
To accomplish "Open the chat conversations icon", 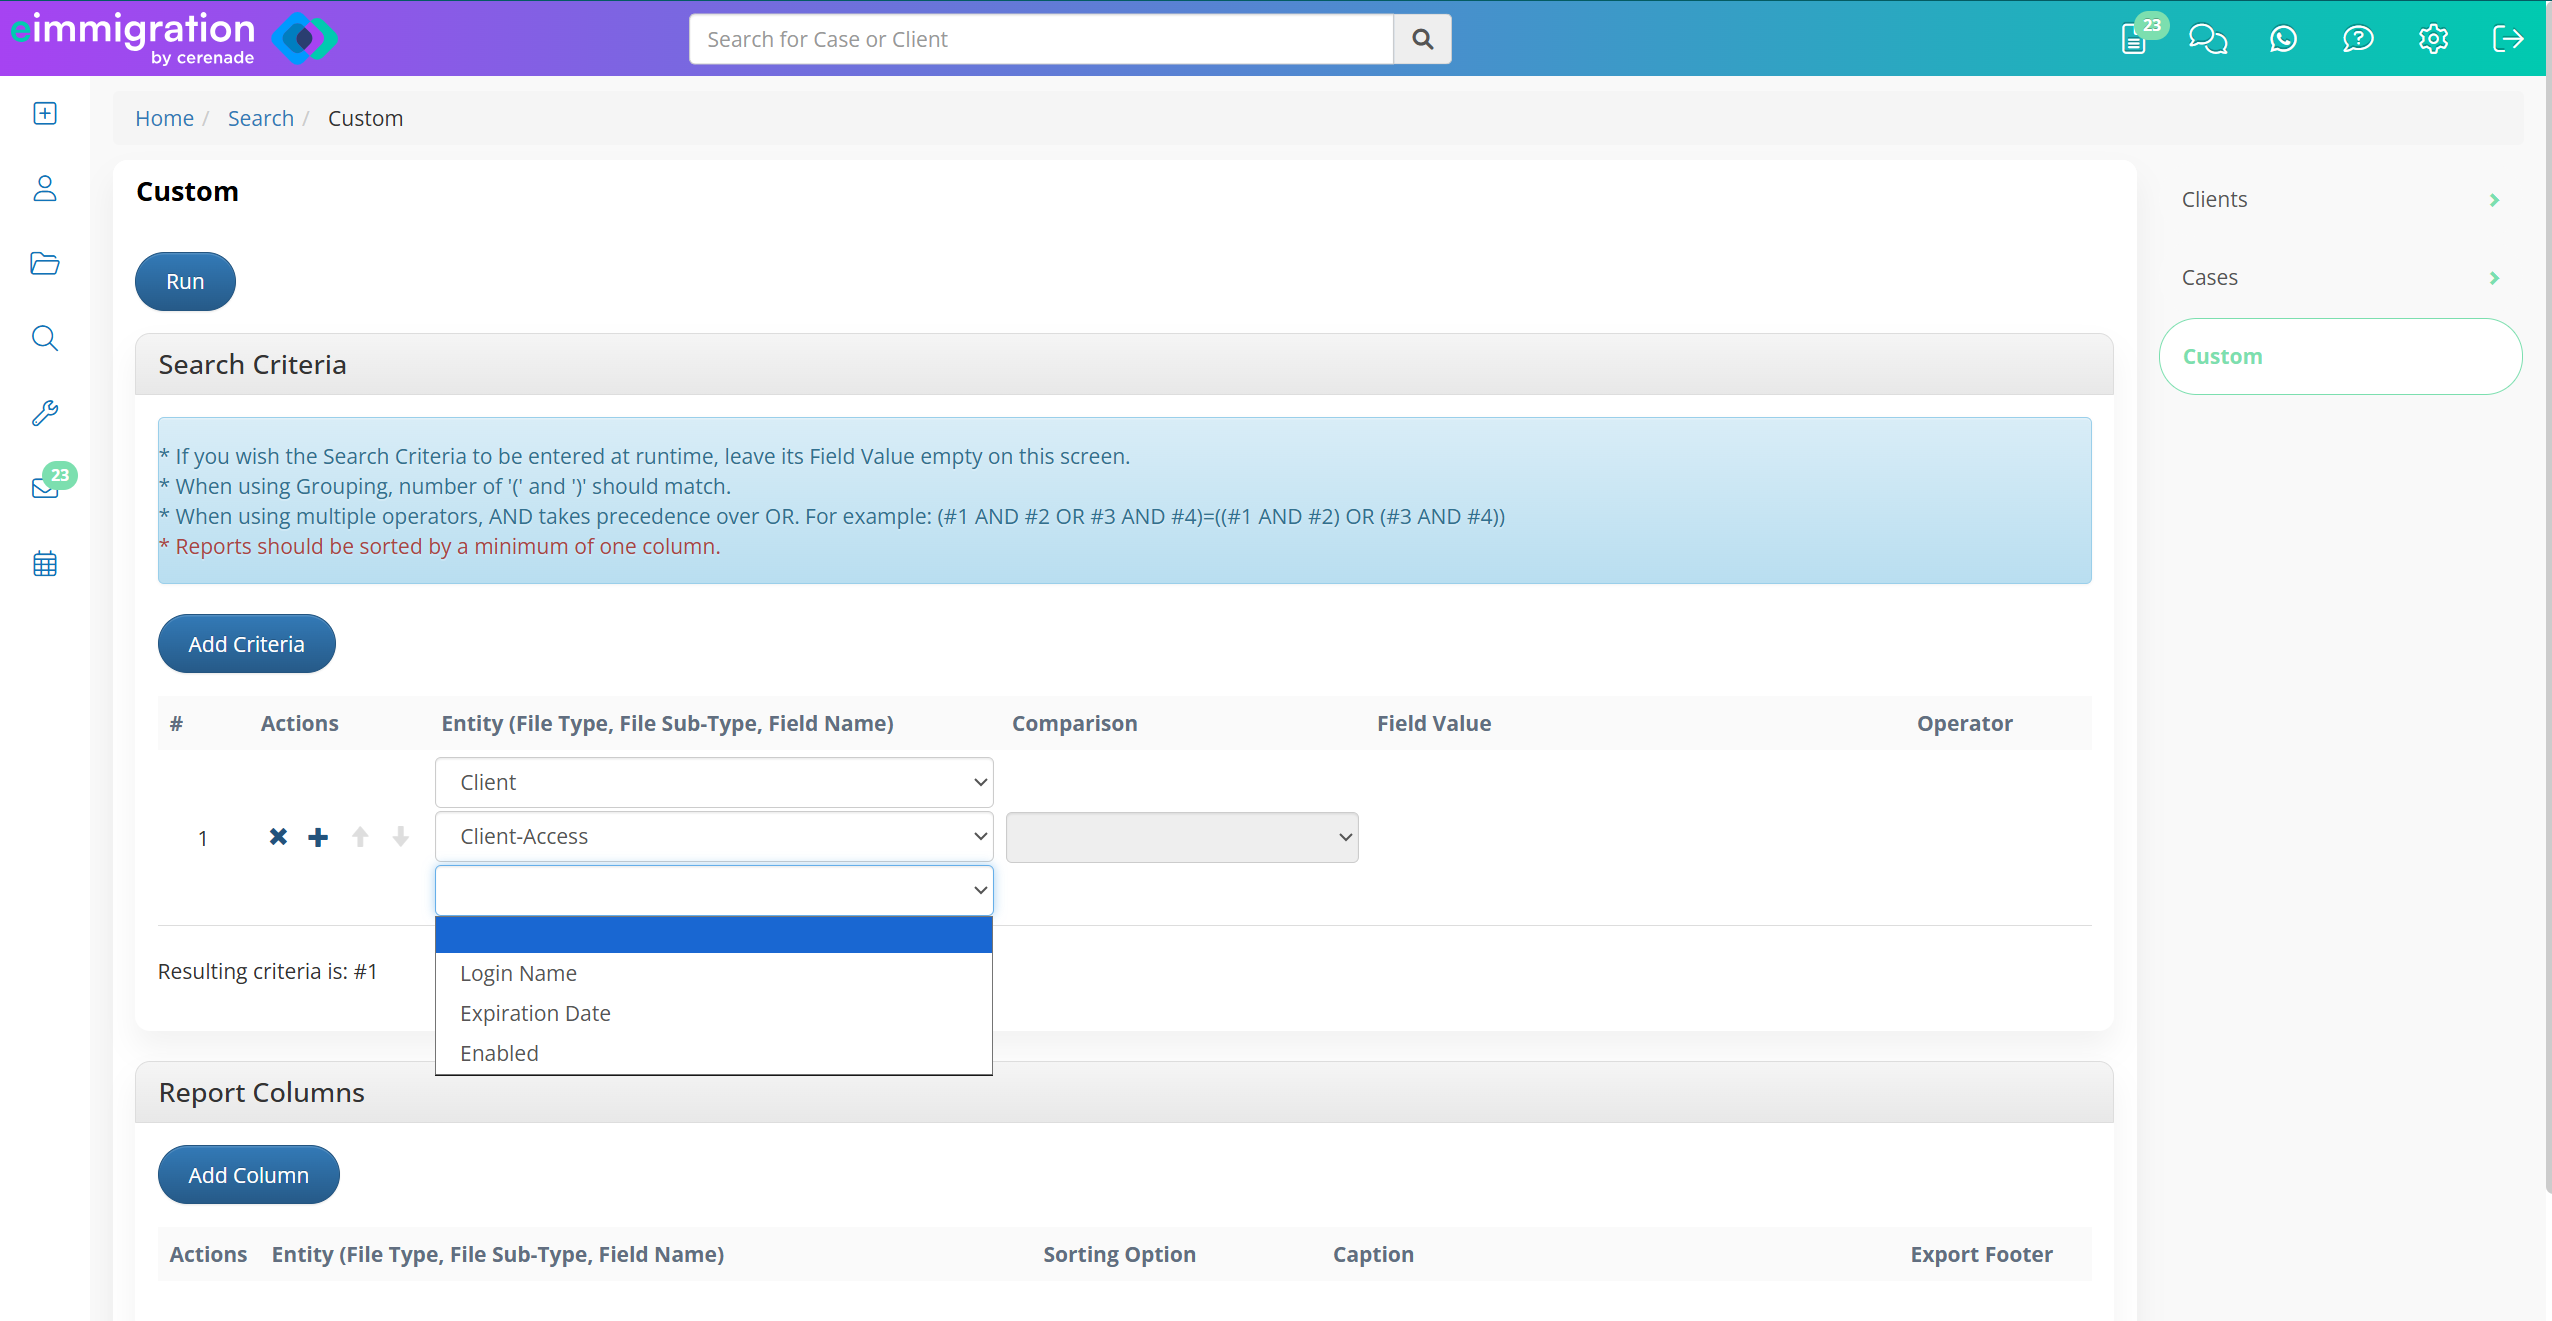I will (x=2208, y=39).
